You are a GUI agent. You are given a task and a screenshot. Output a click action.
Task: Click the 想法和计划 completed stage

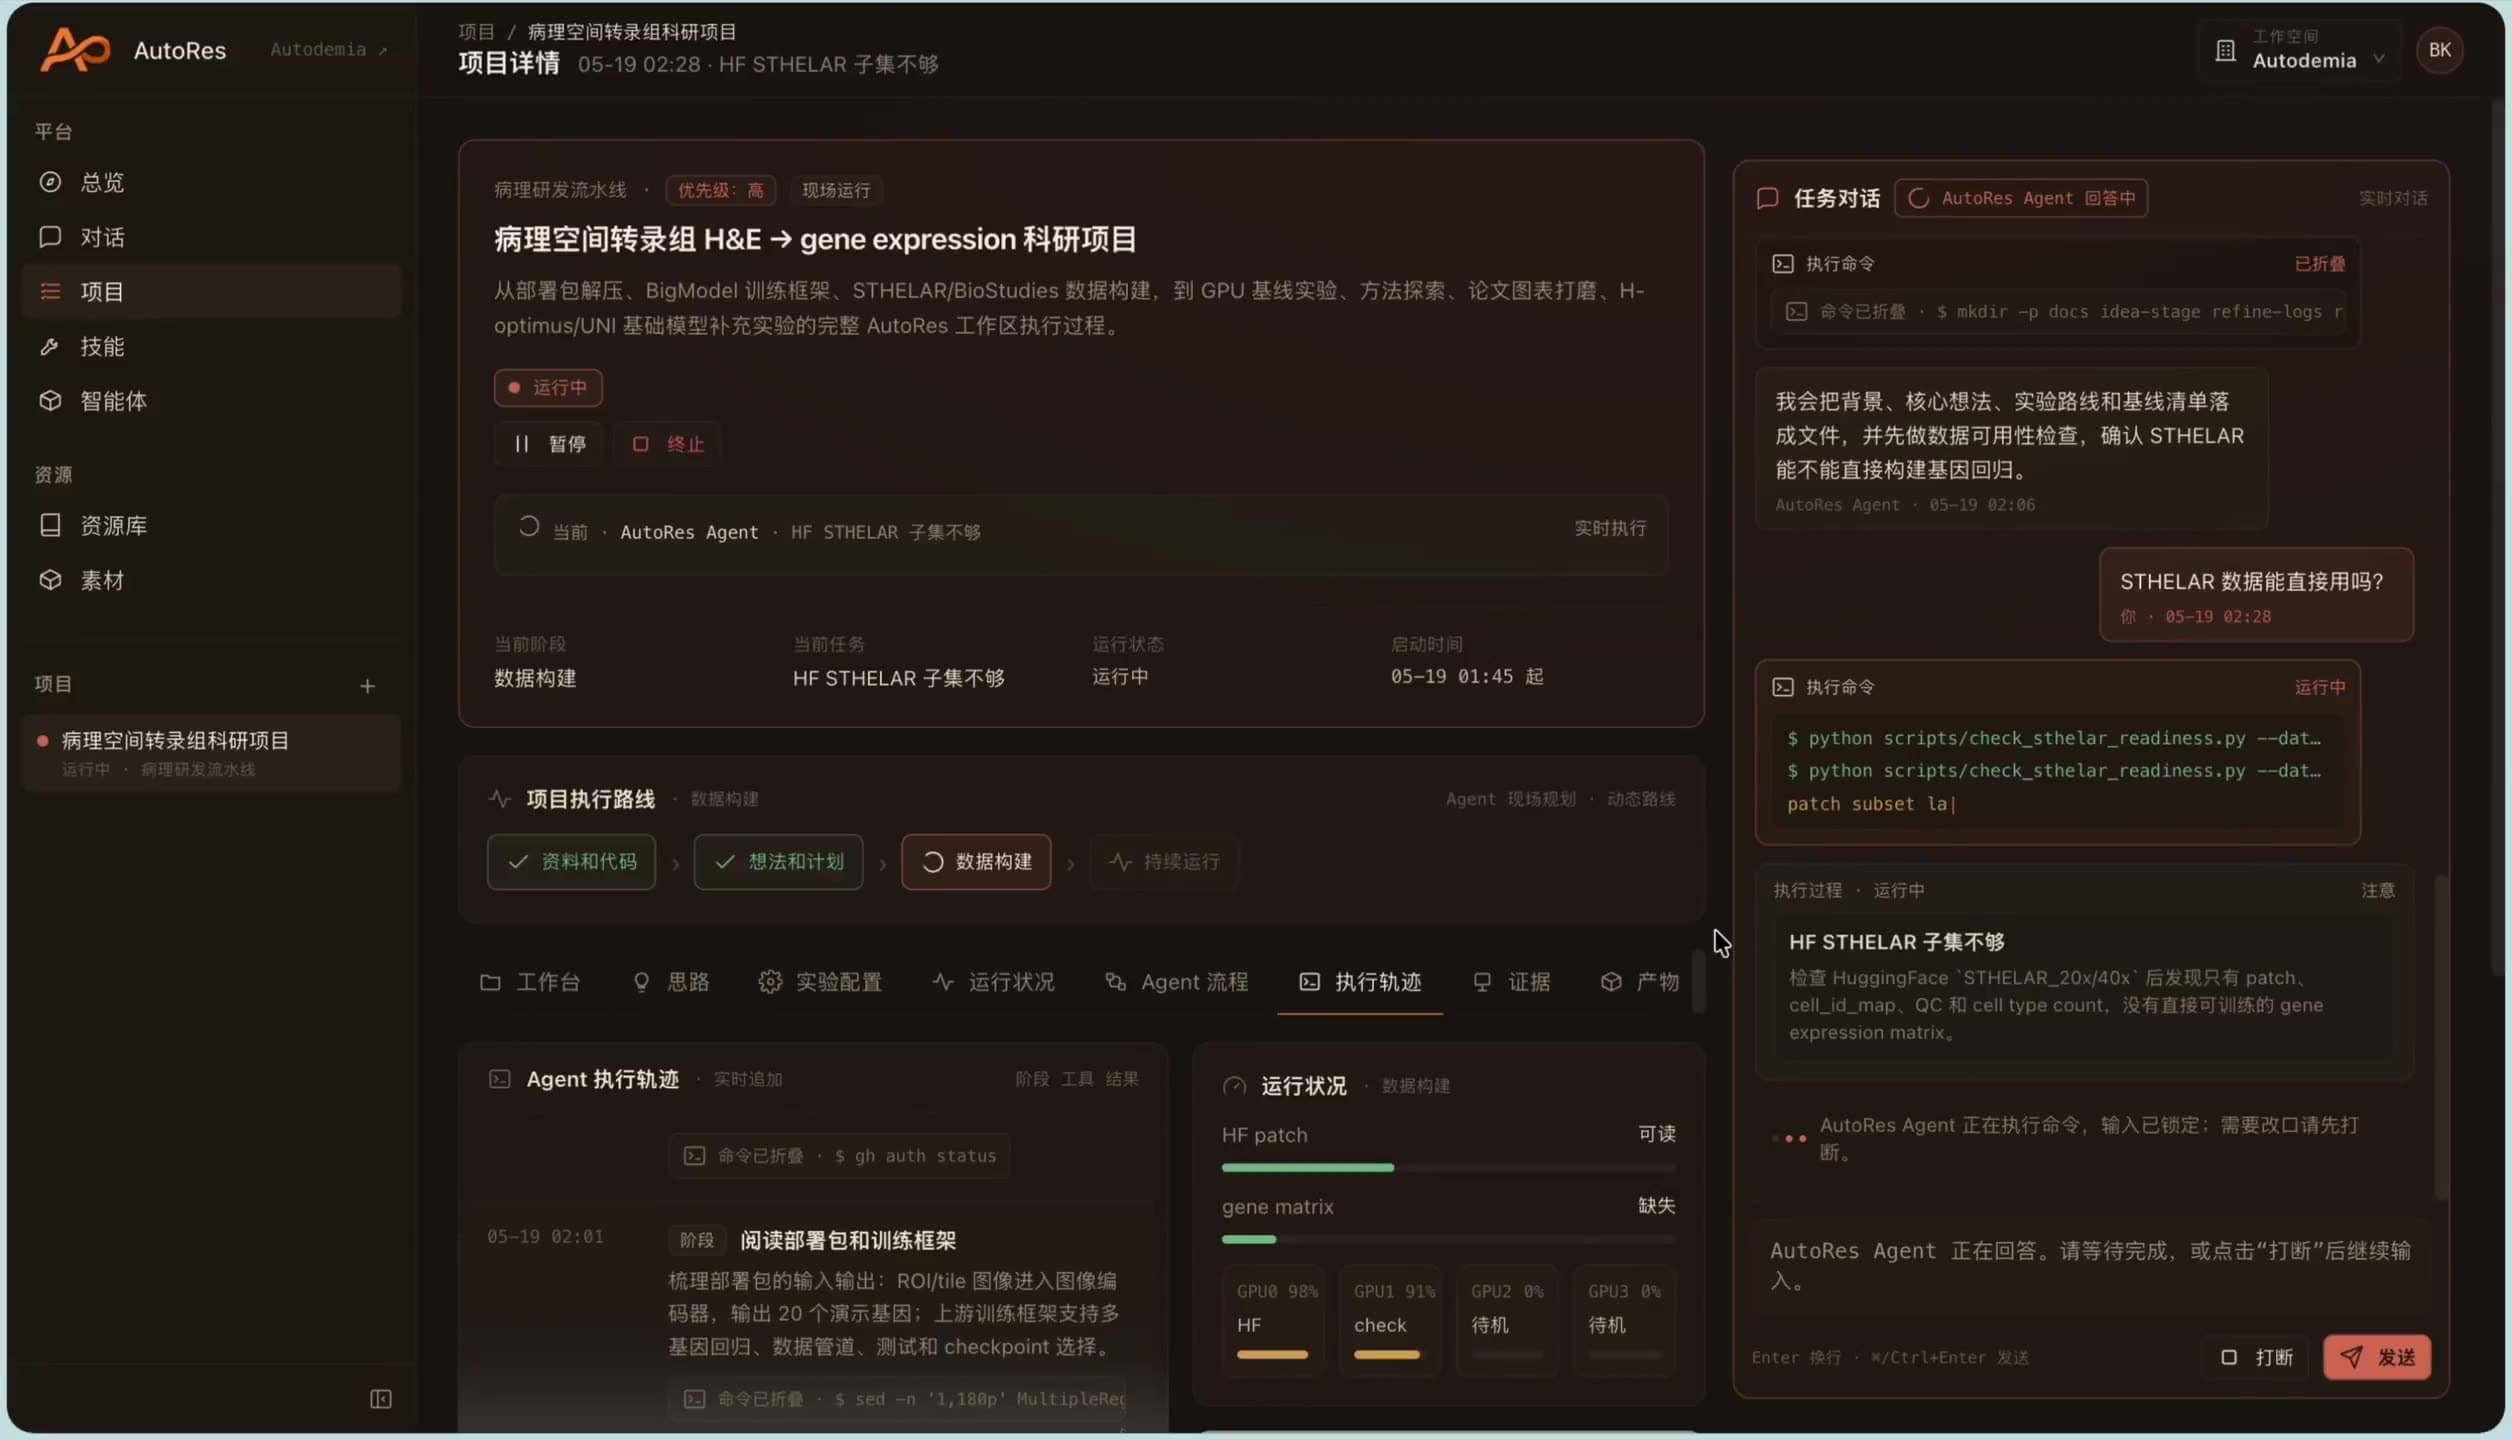point(778,862)
